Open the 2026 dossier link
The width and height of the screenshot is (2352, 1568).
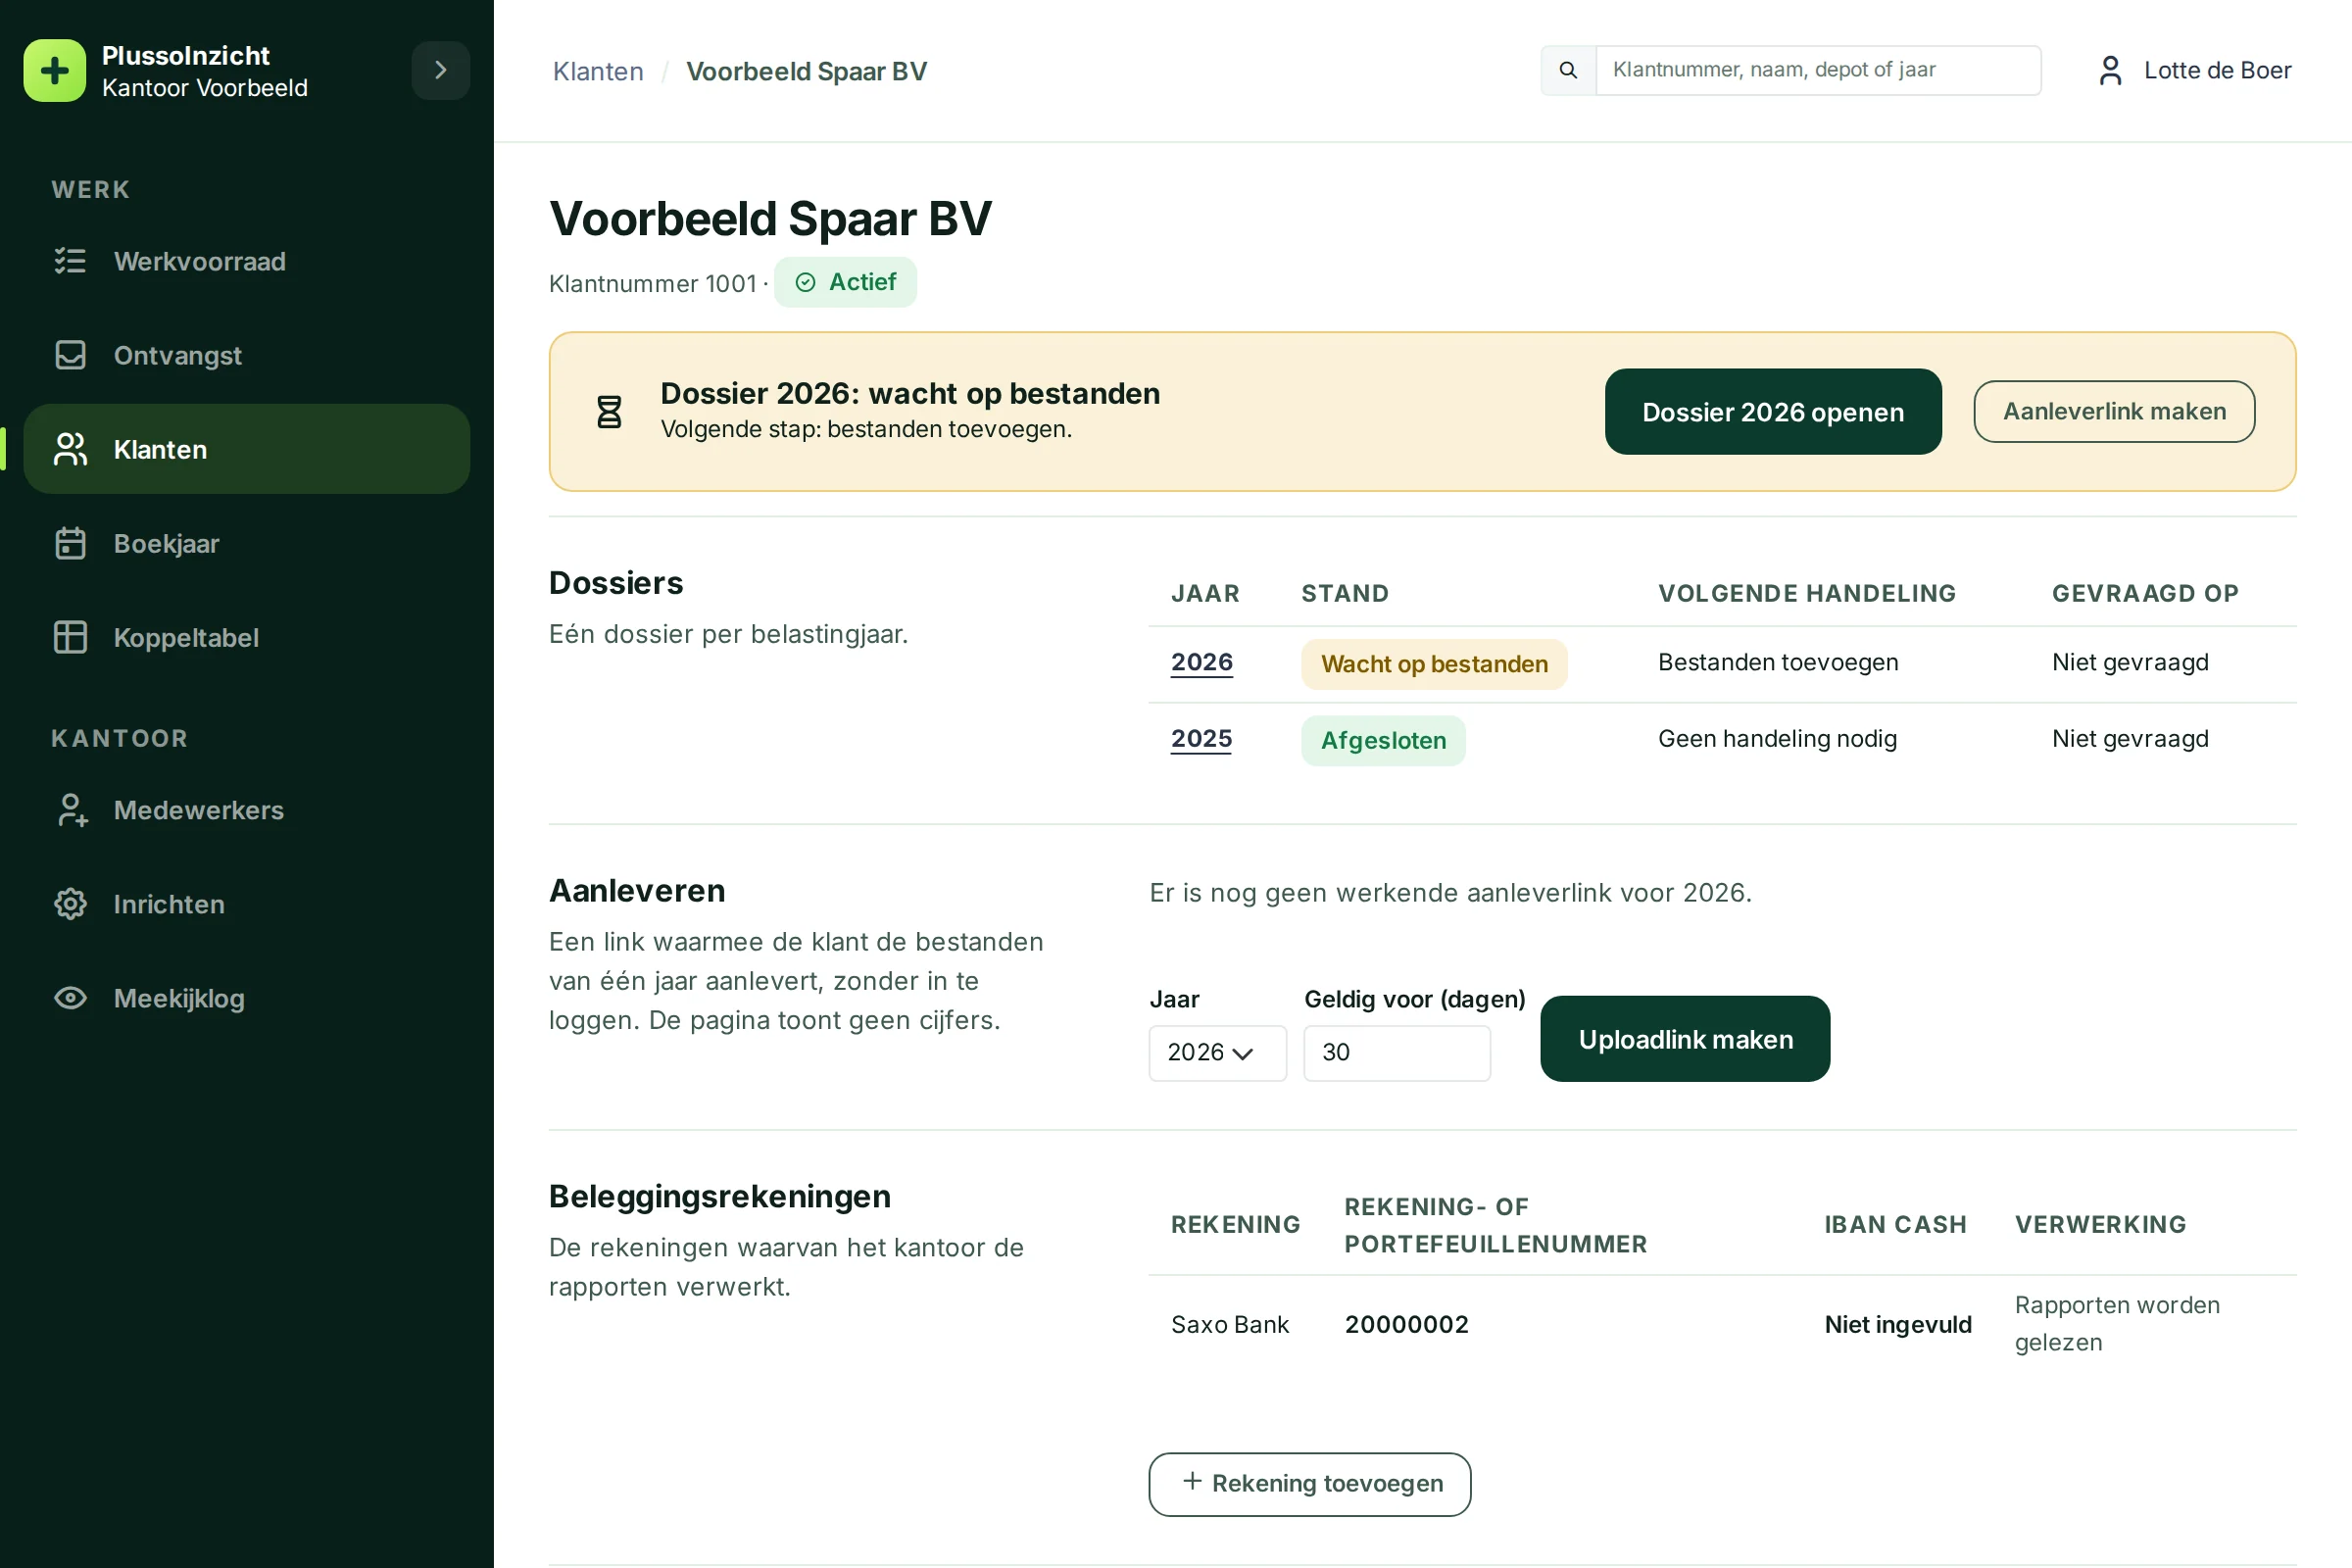1202,662
